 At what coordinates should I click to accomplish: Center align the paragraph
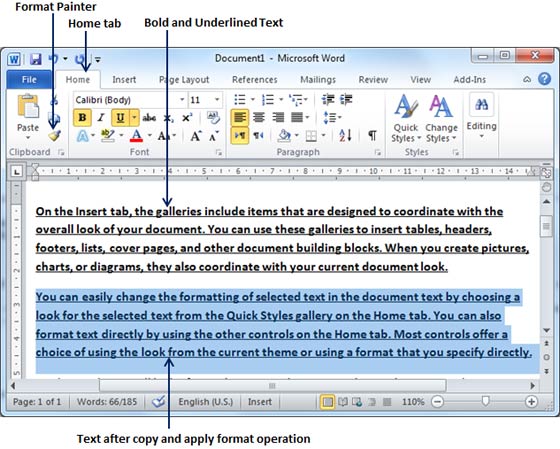(259, 117)
